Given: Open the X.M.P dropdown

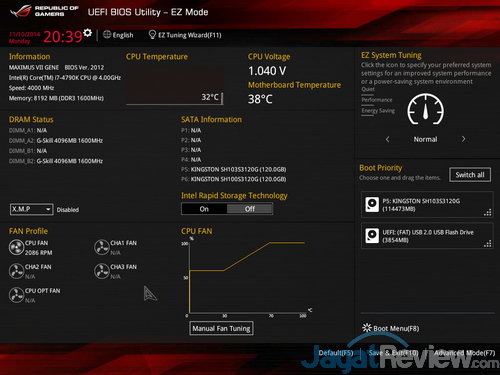Looking at the screenshot, I should [31, 209].
